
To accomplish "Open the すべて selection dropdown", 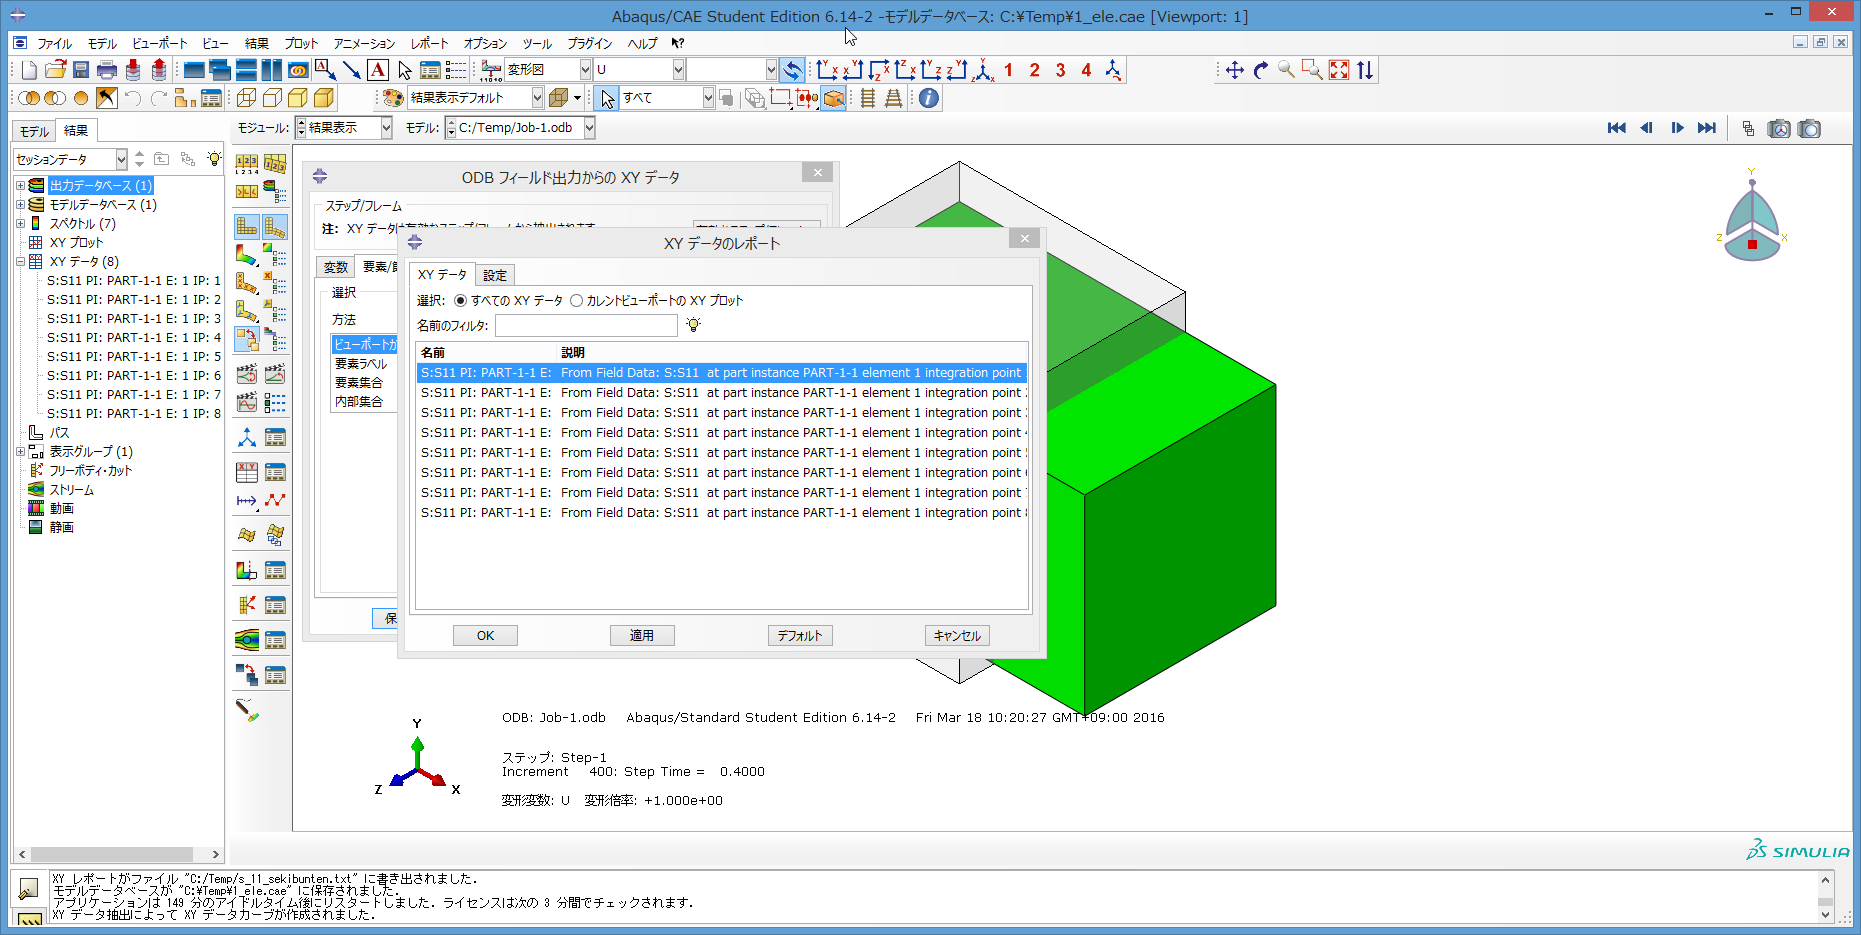I will click(708, 98).
